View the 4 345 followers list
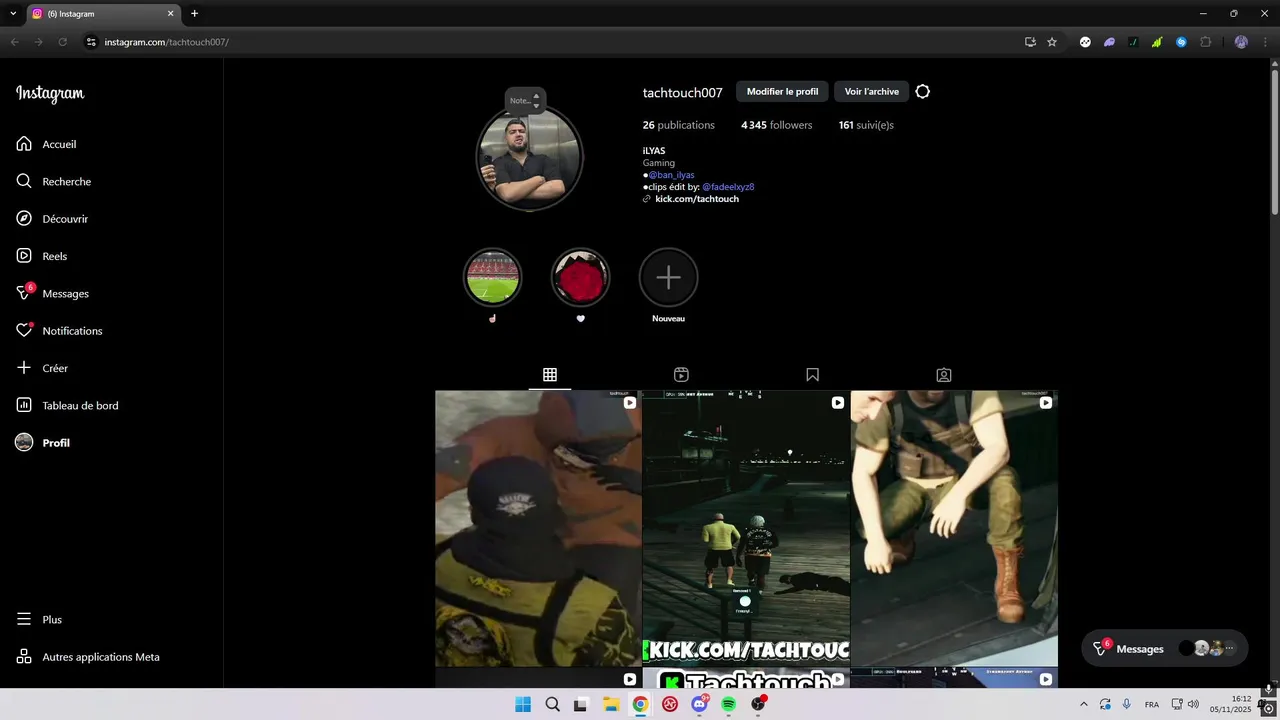1280x720 pixels. tap(776, 125)
